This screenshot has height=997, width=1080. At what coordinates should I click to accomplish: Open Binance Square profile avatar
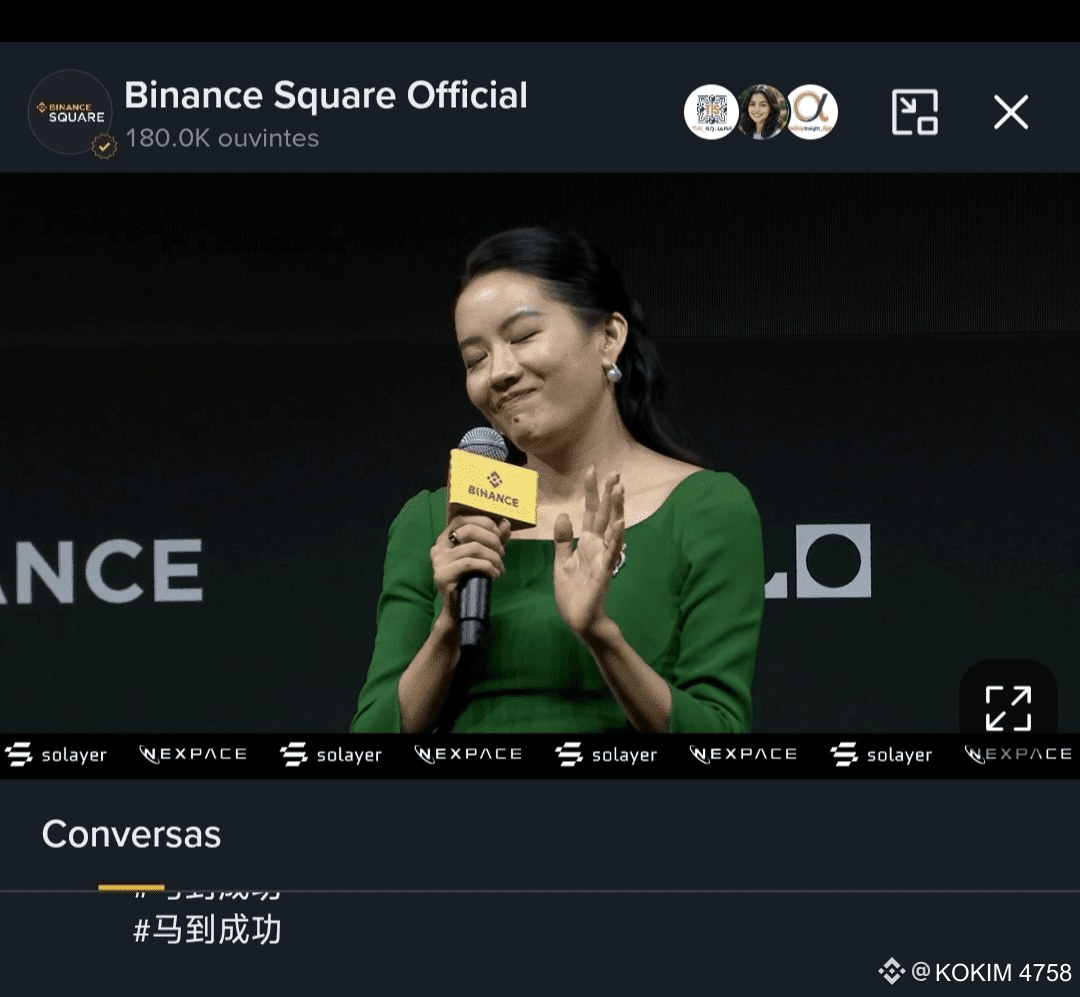point(70,112)
